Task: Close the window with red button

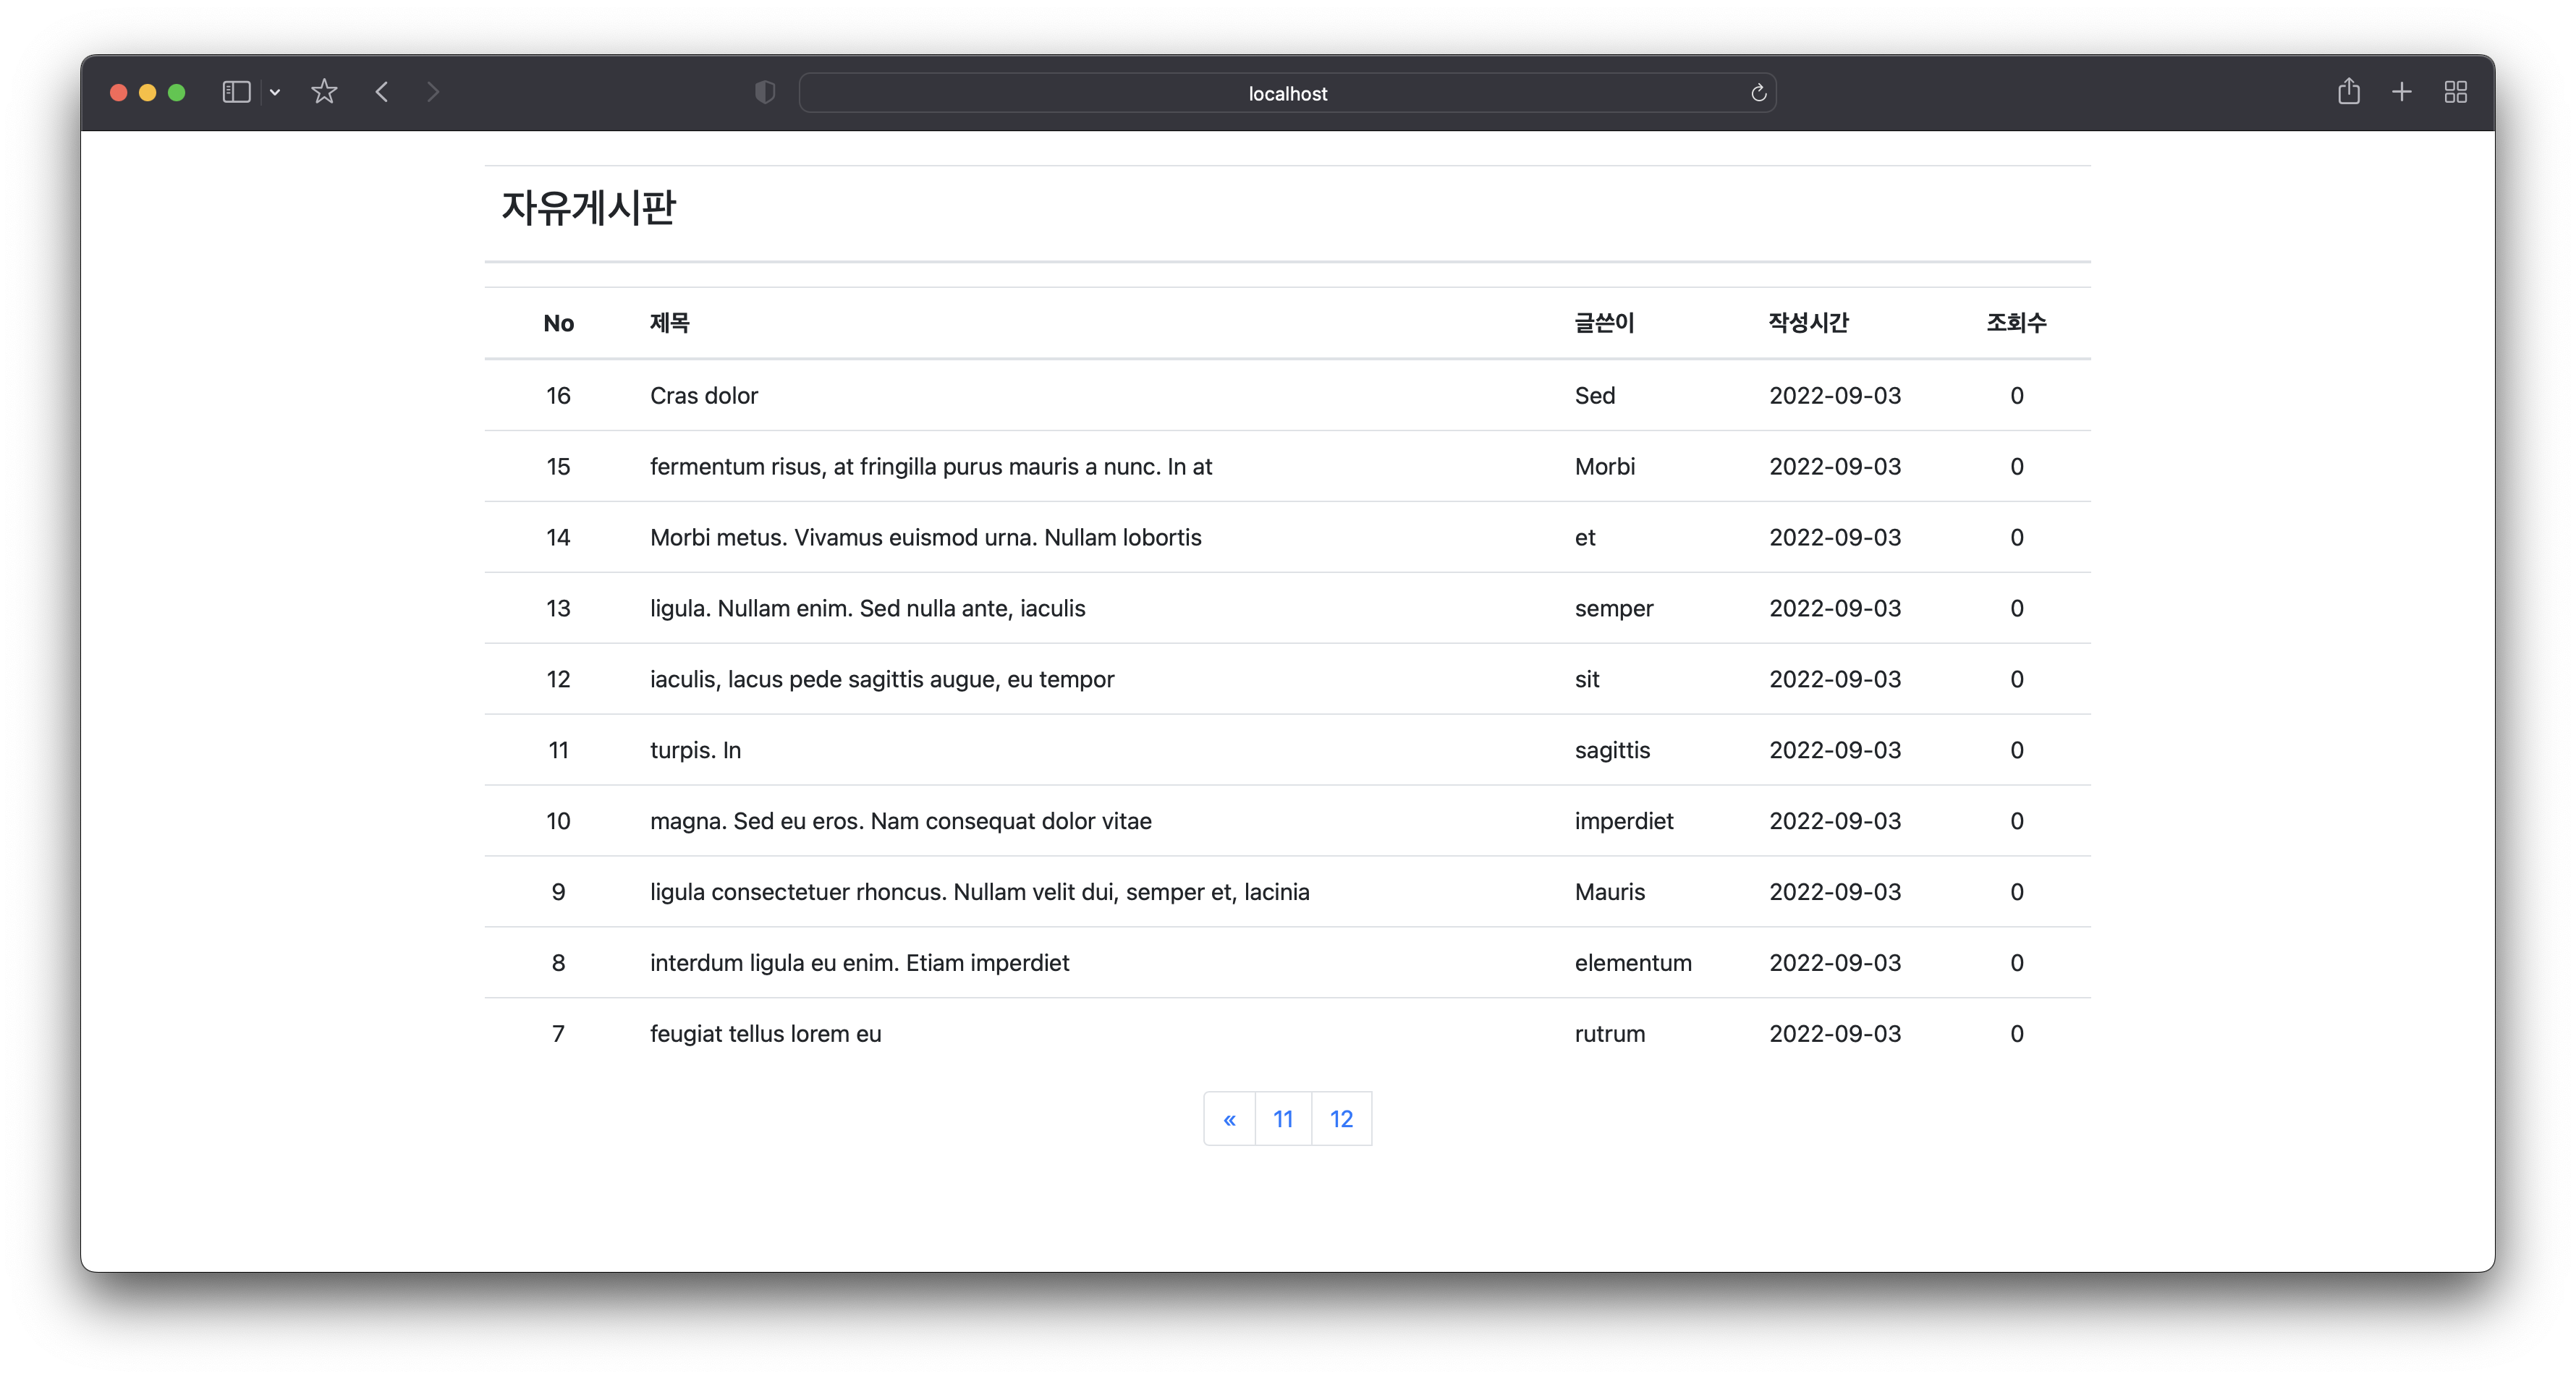Action: pyautogui.click(x=118, y=93)
